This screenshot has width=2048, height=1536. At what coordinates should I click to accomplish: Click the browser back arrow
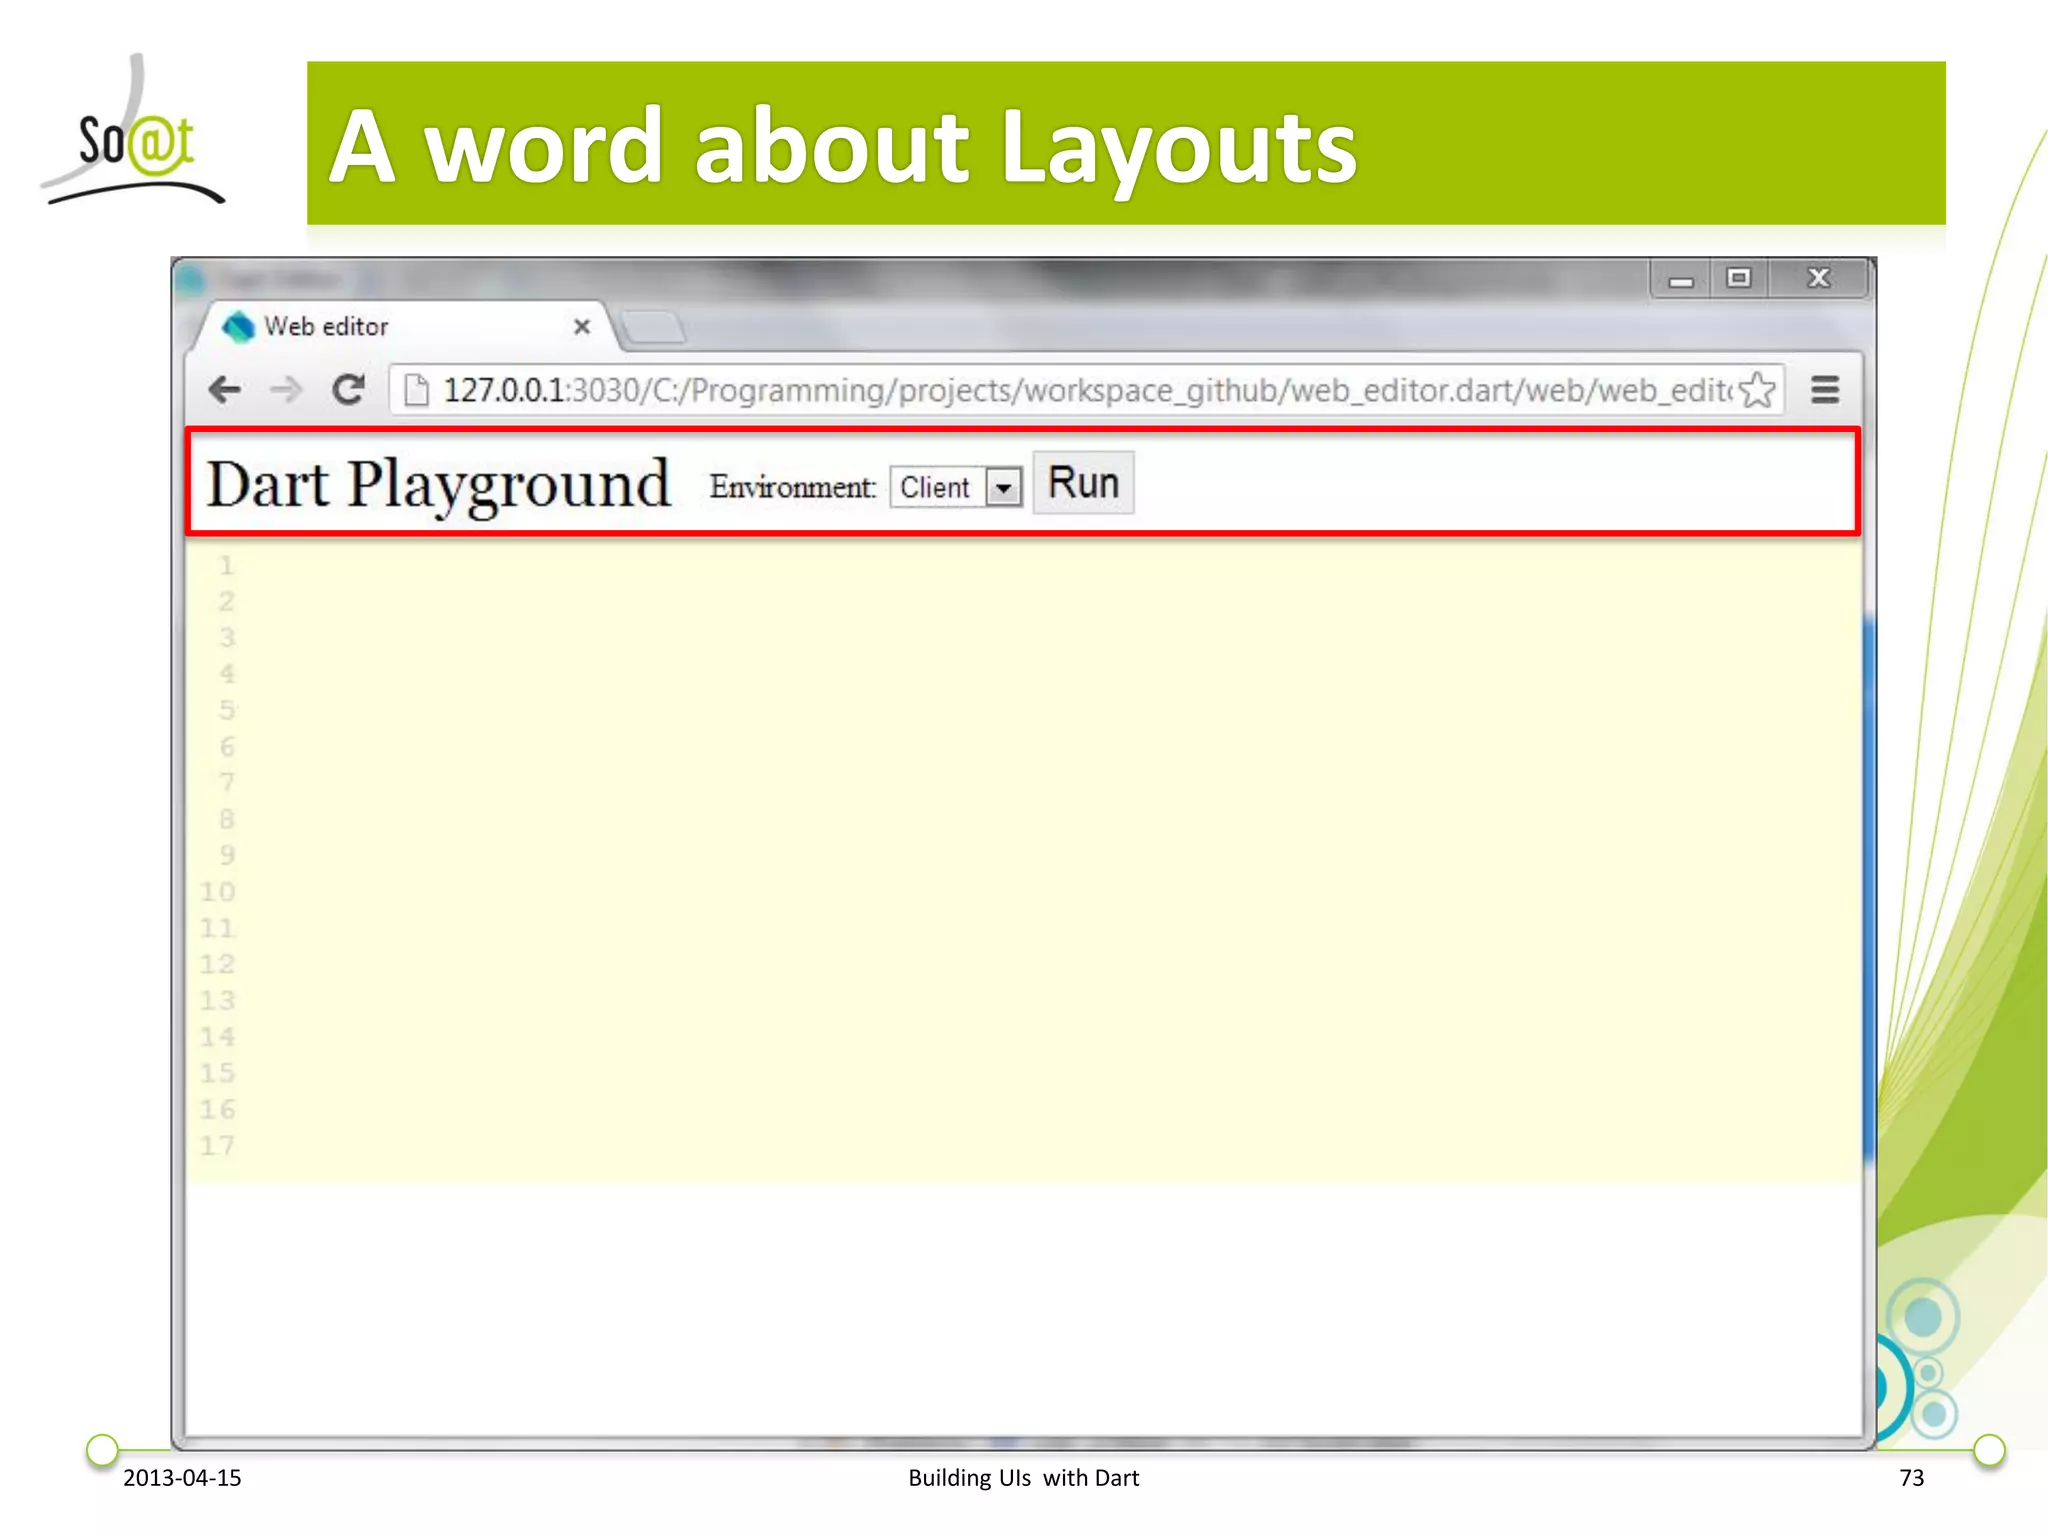click(225, 390)
